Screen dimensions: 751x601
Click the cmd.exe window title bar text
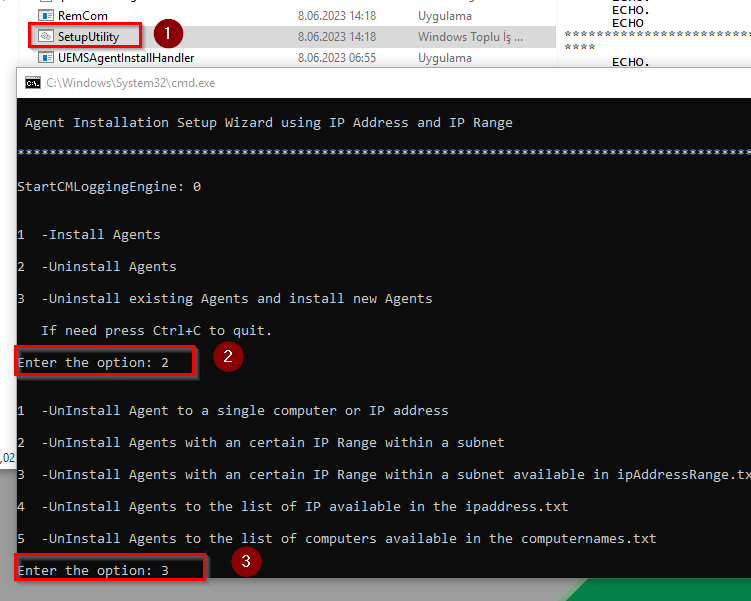pos(131,83)
